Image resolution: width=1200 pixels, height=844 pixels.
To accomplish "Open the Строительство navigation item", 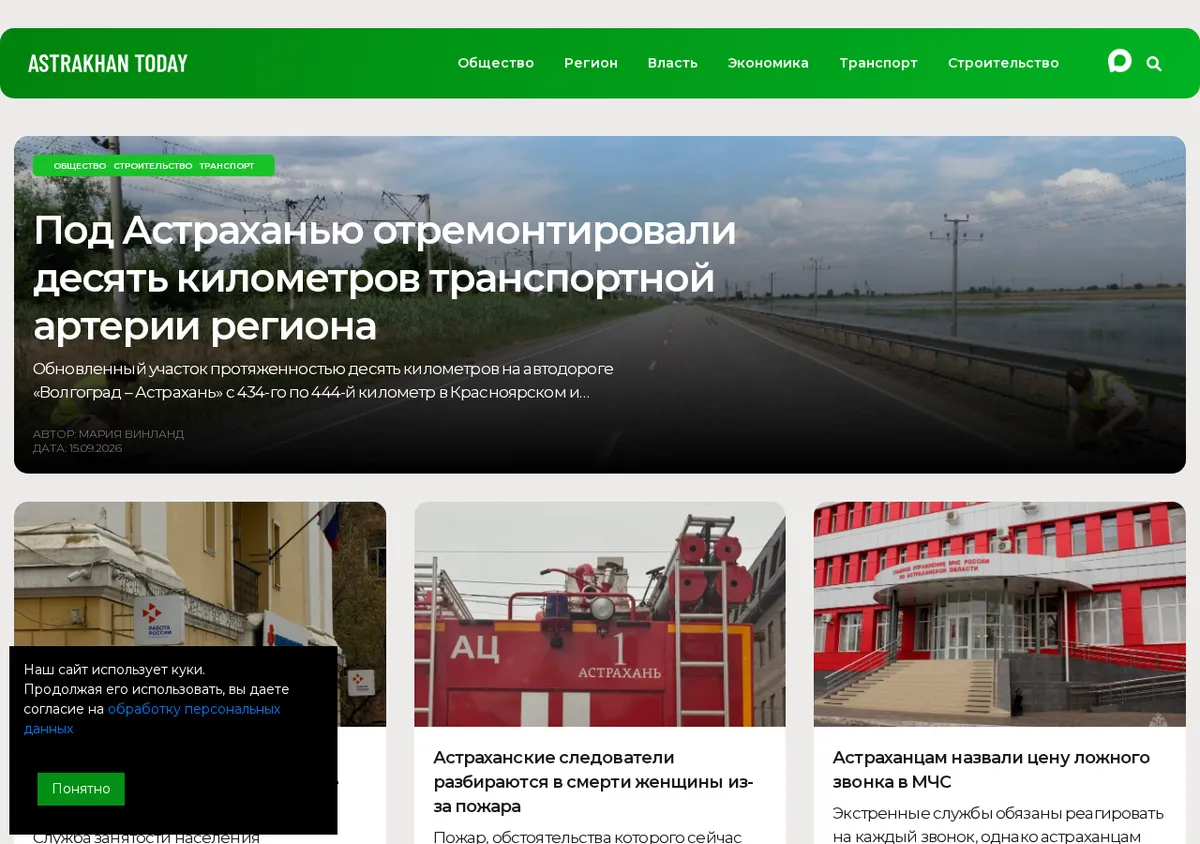I will pos(1003,63).
